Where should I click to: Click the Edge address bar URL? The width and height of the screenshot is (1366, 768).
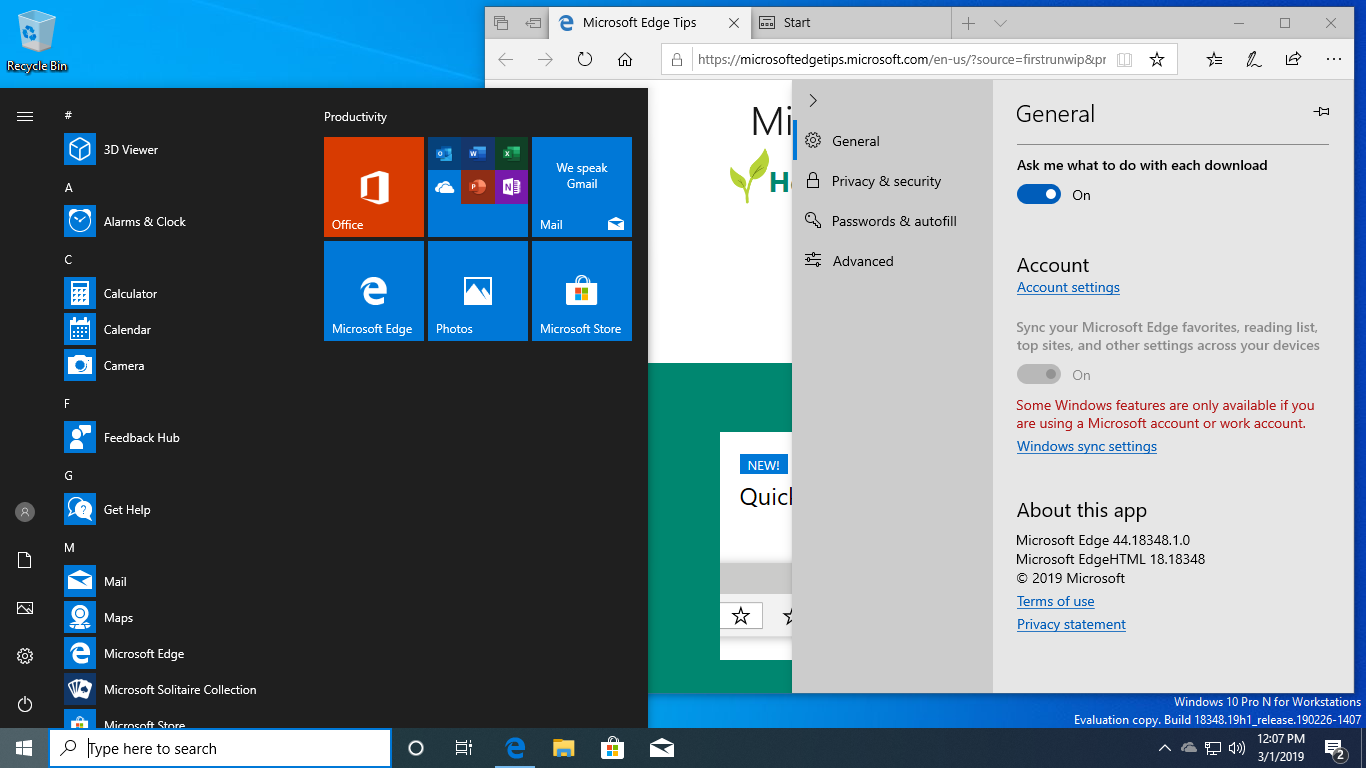pos(902,60)
